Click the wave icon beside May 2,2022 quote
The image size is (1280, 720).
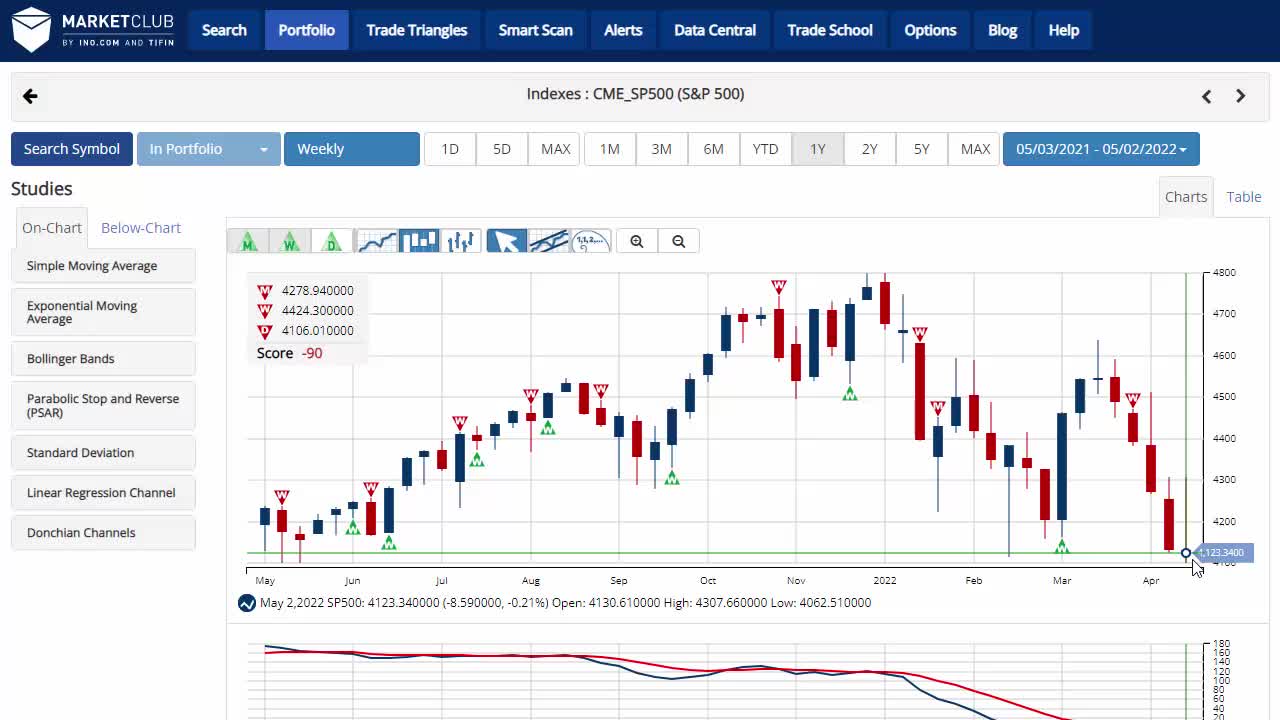coord(247,603)
